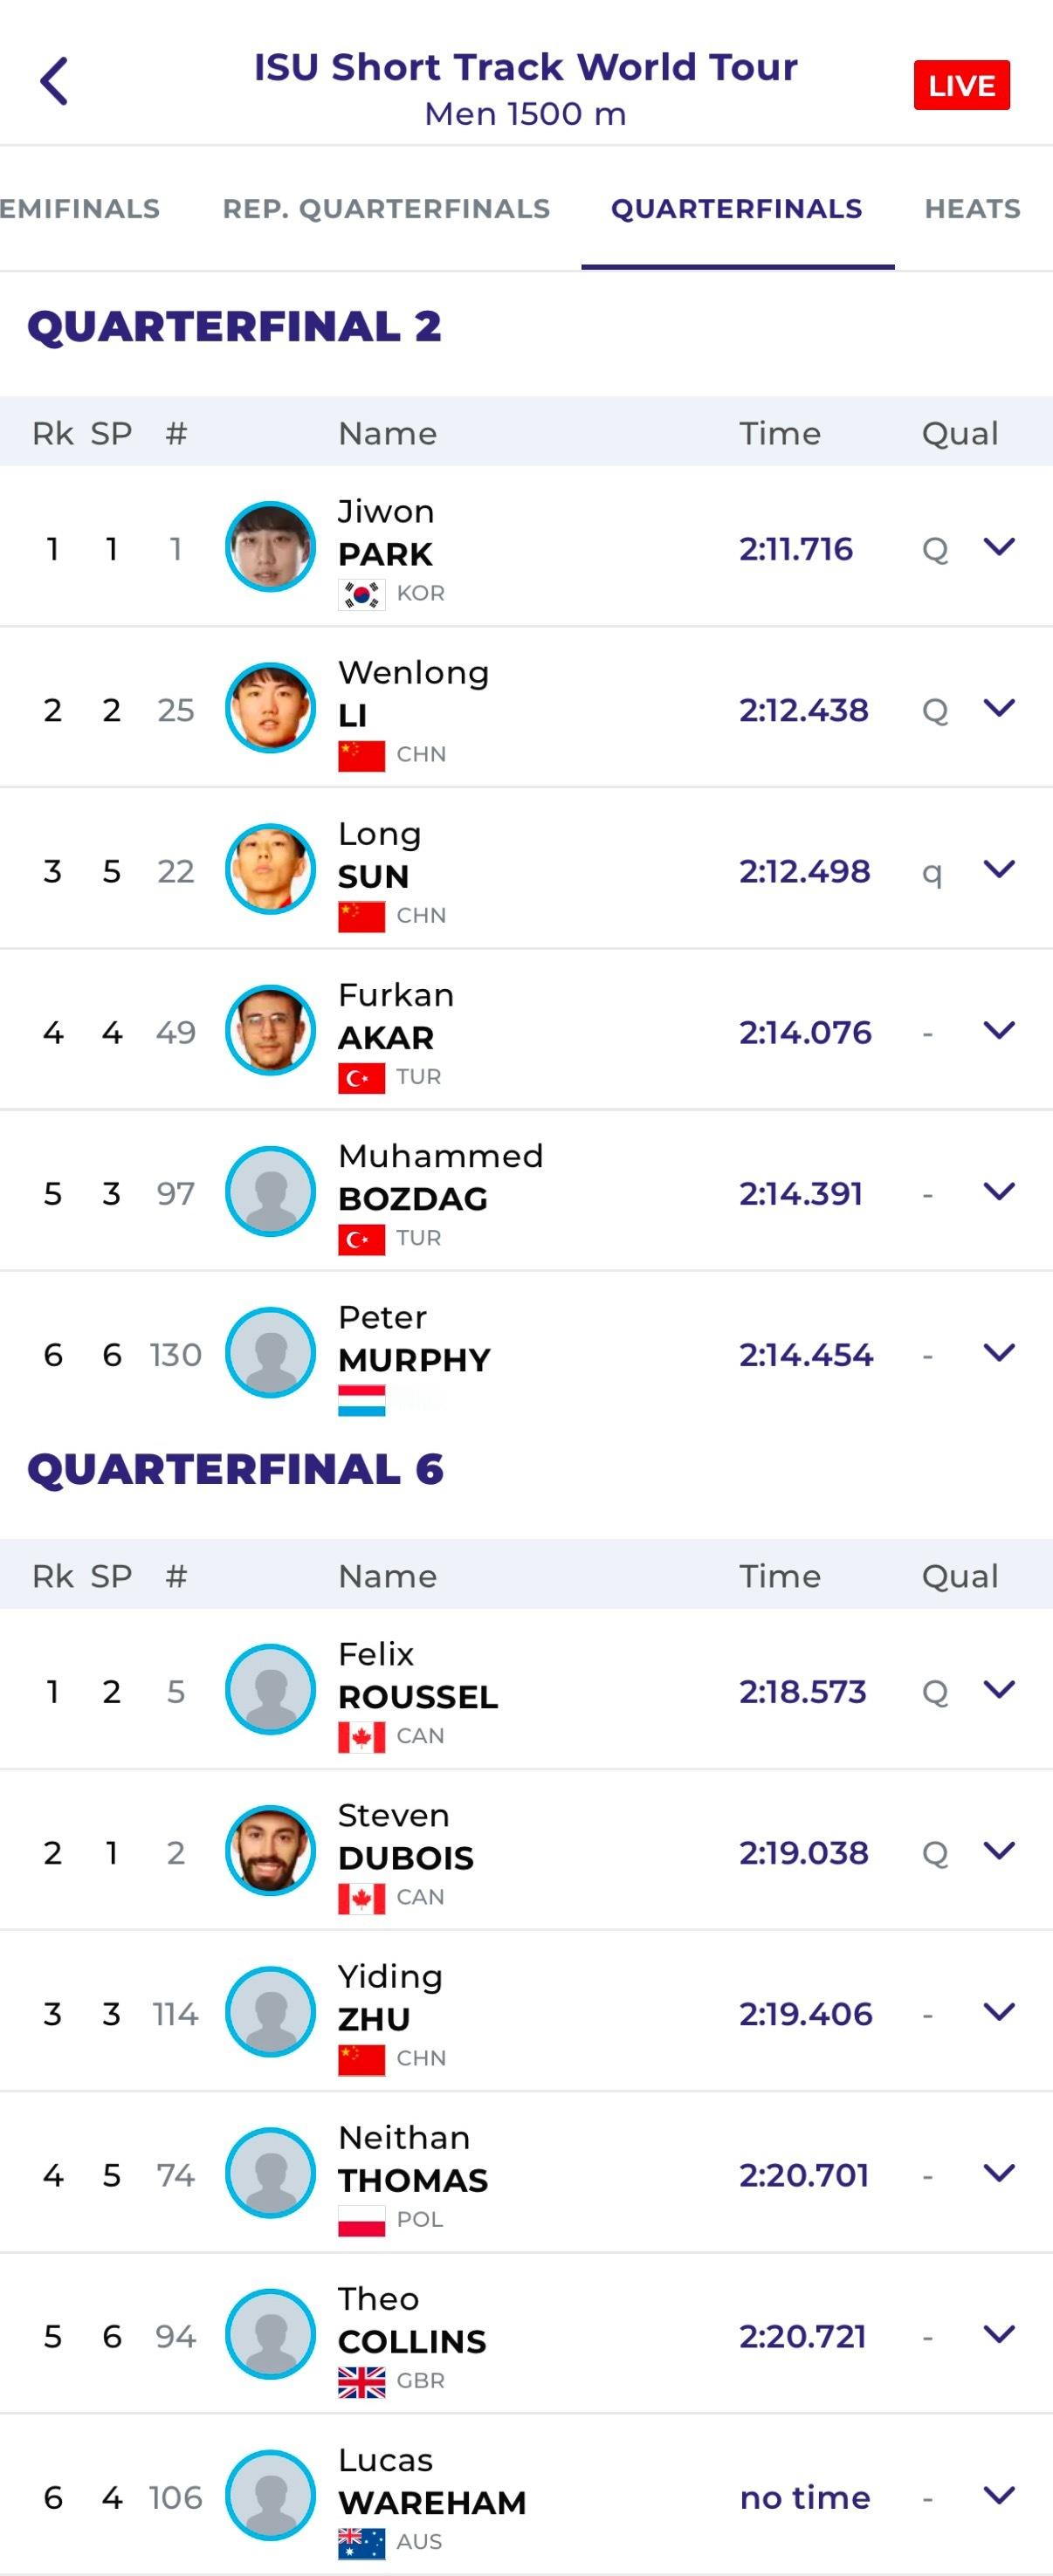Select the Quarterfinals tab
The height and width of the screenshot is (2576, 1053).
click(x=736, y=208)
